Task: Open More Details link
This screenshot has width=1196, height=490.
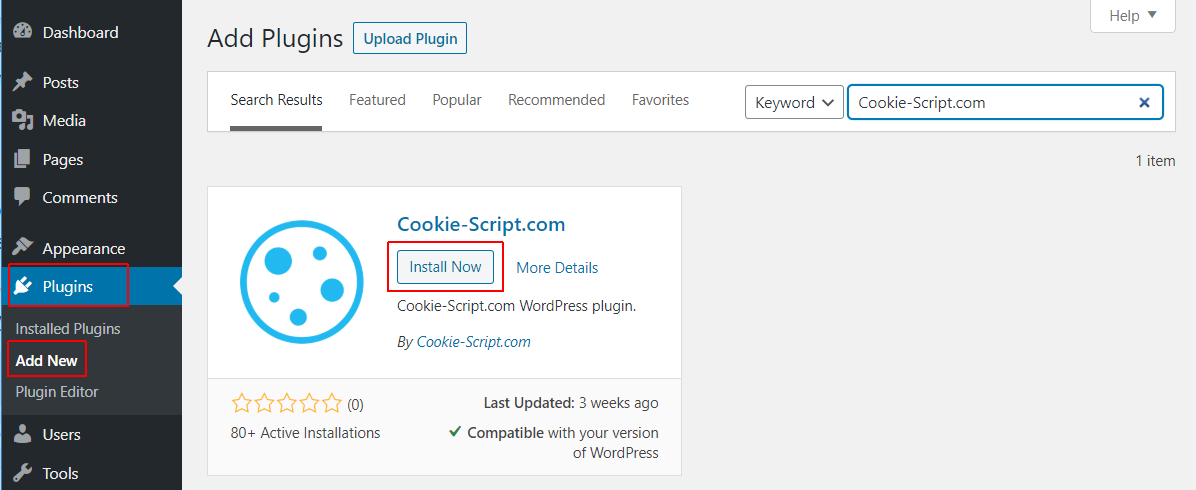Action: click(x=557, y=268)
